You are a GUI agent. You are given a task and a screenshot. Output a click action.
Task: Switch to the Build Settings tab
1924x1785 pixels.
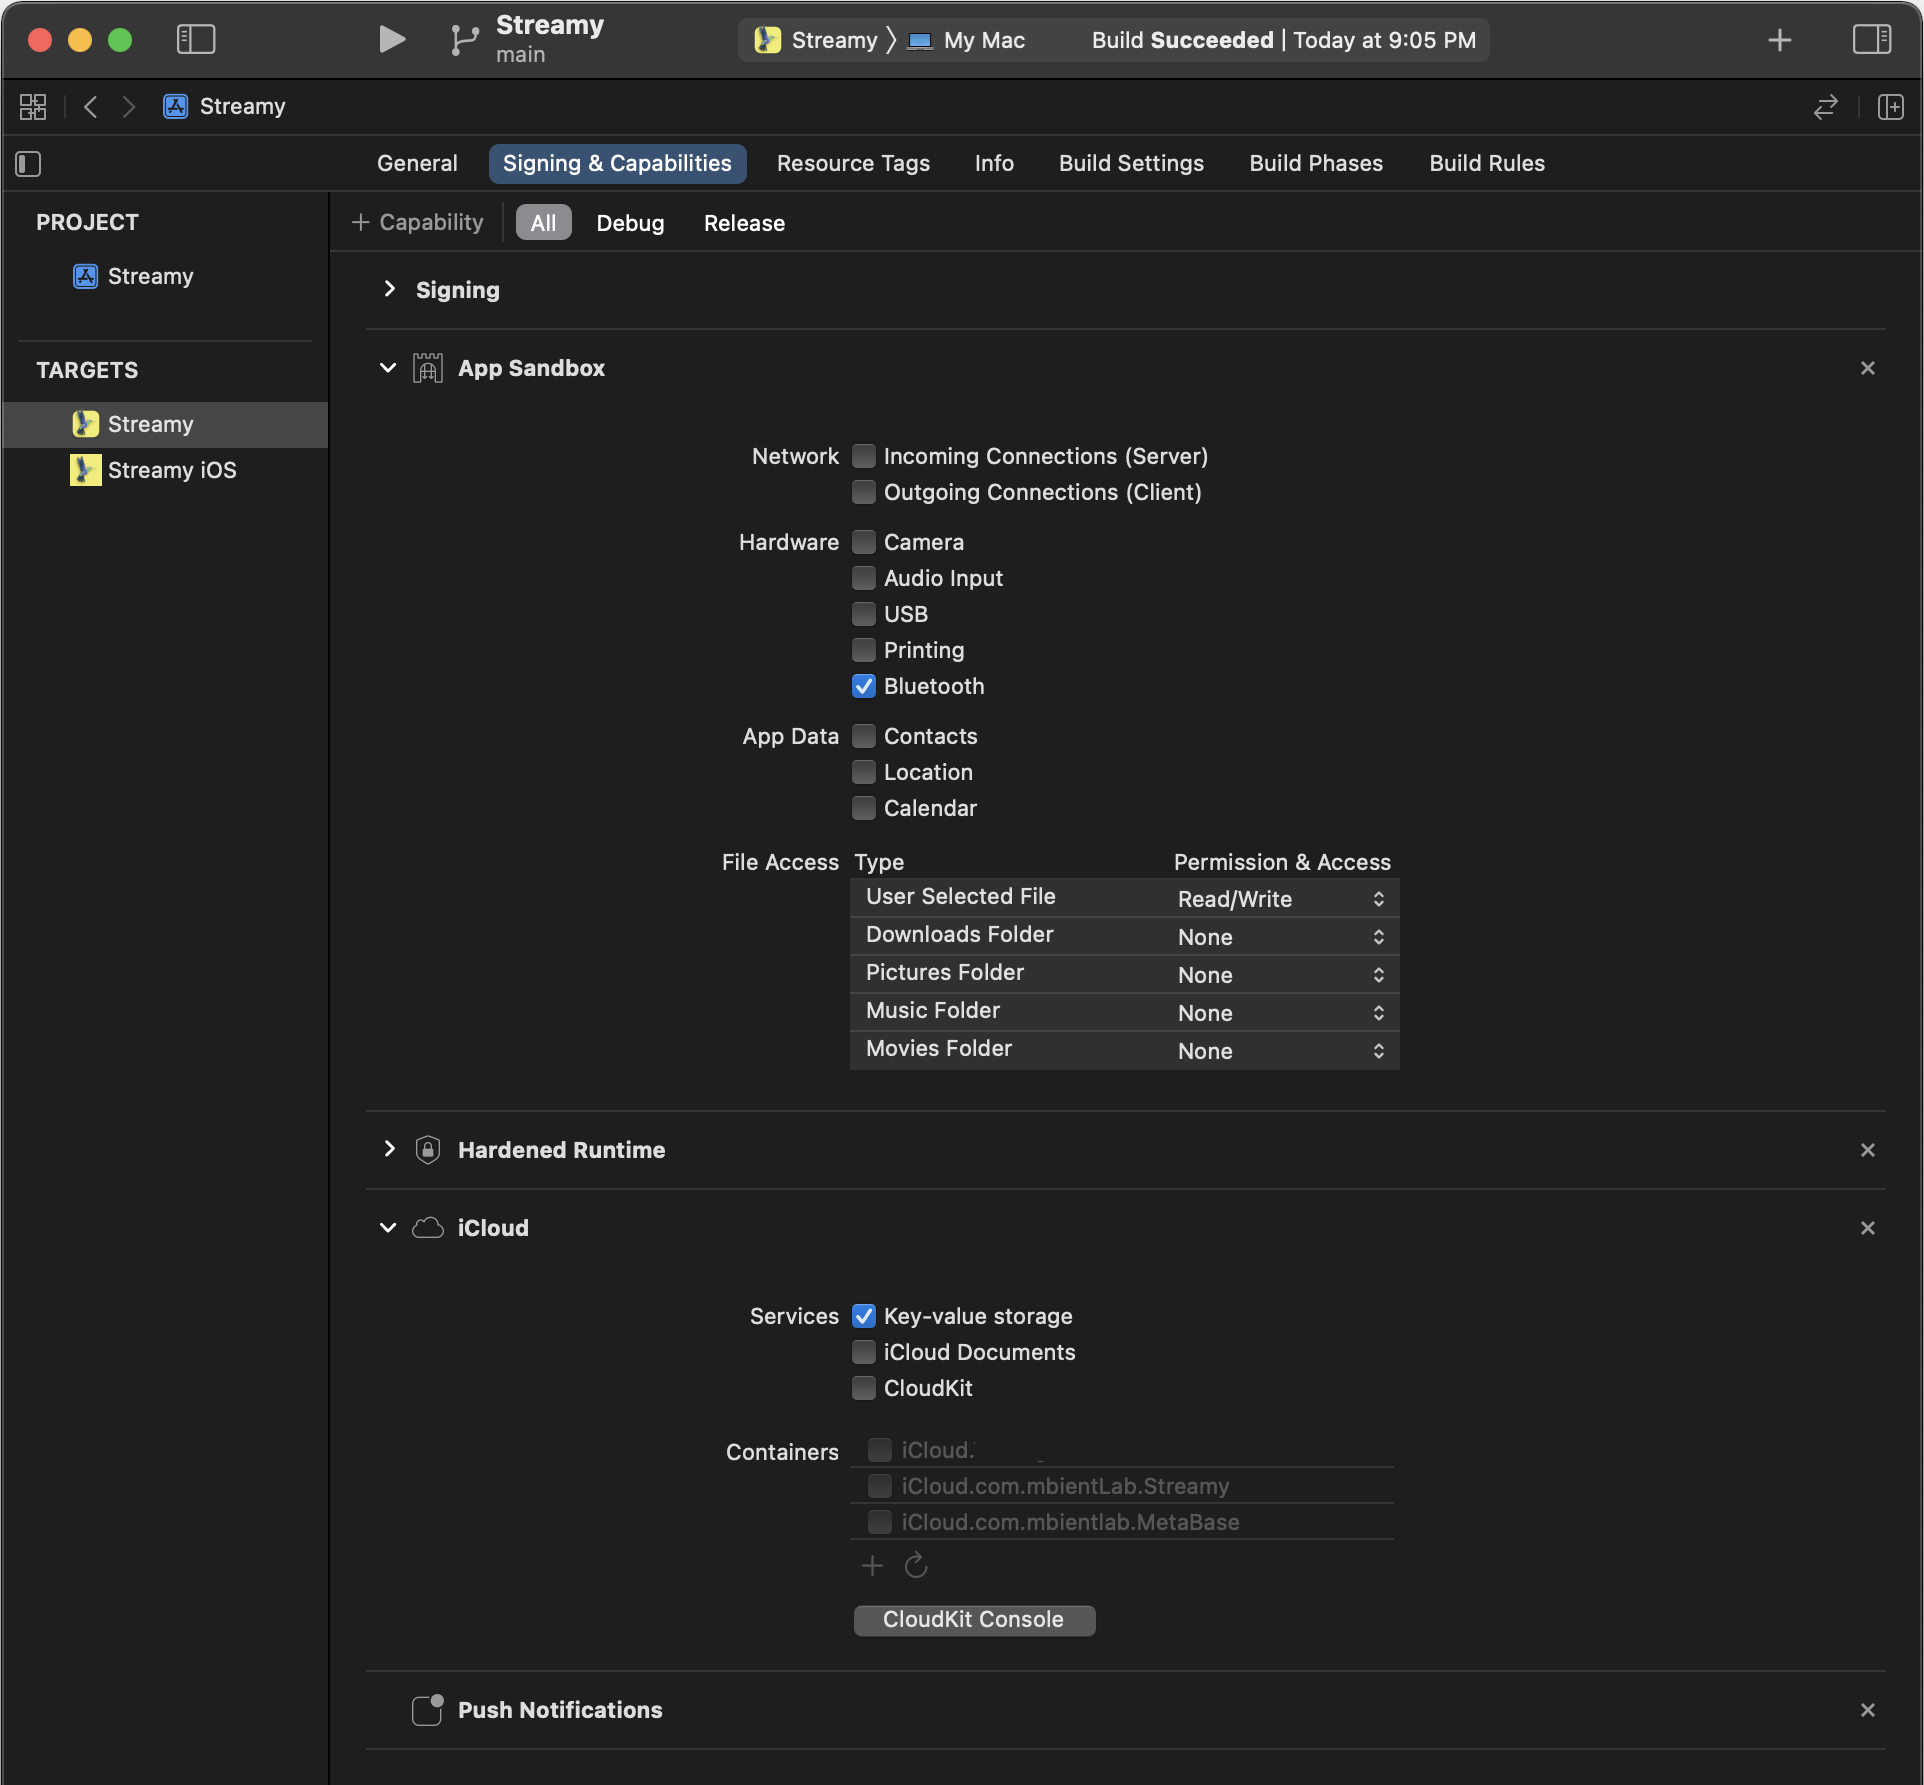coord(1131,163)
